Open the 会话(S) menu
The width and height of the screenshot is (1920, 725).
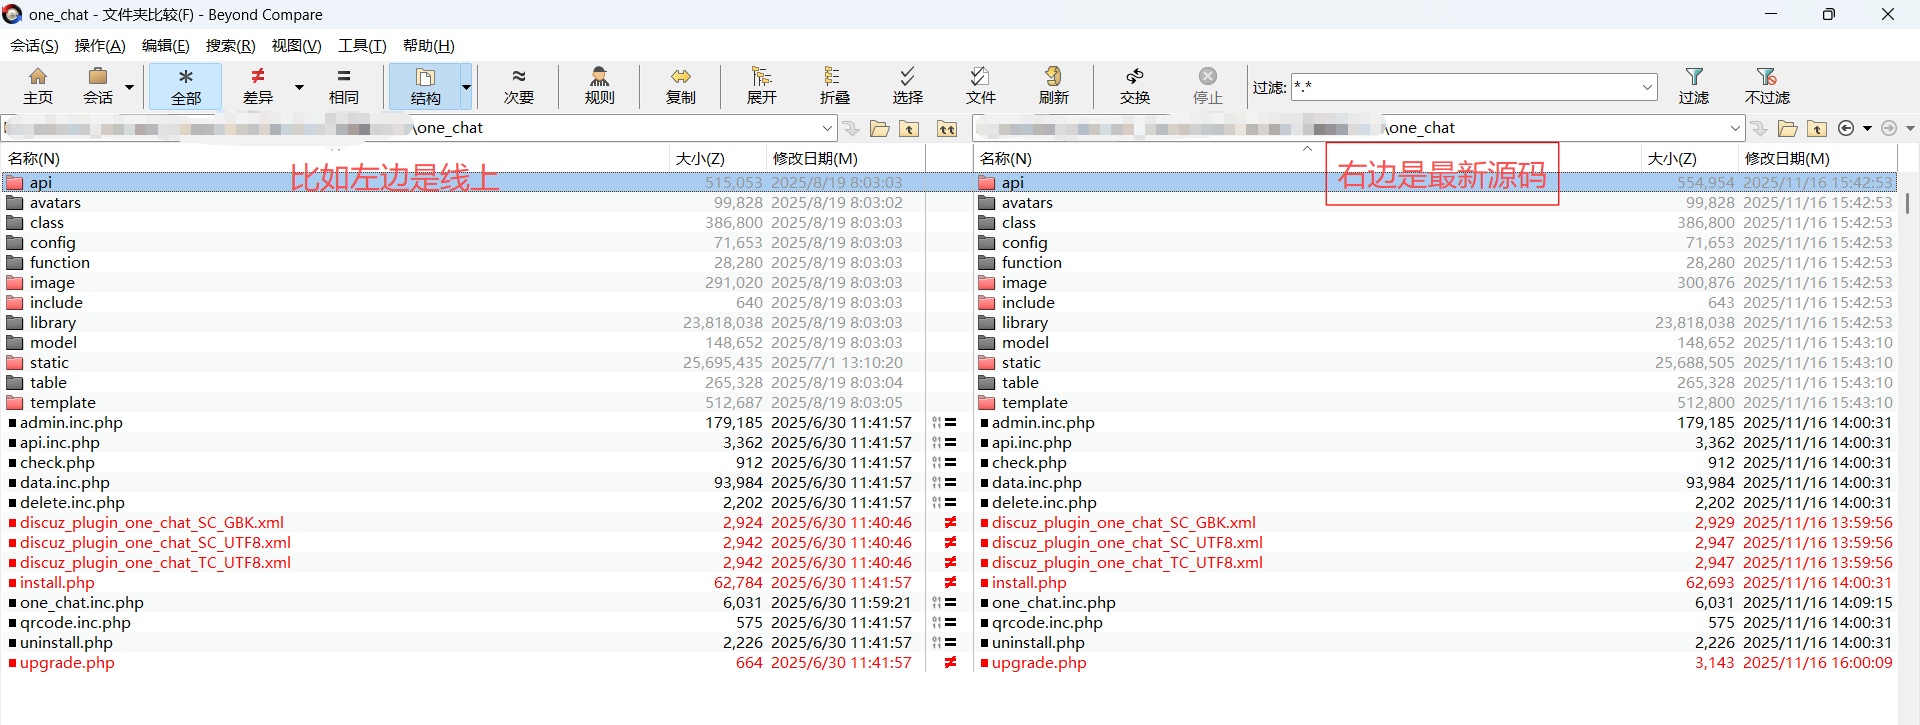click(x=34, y=45)
